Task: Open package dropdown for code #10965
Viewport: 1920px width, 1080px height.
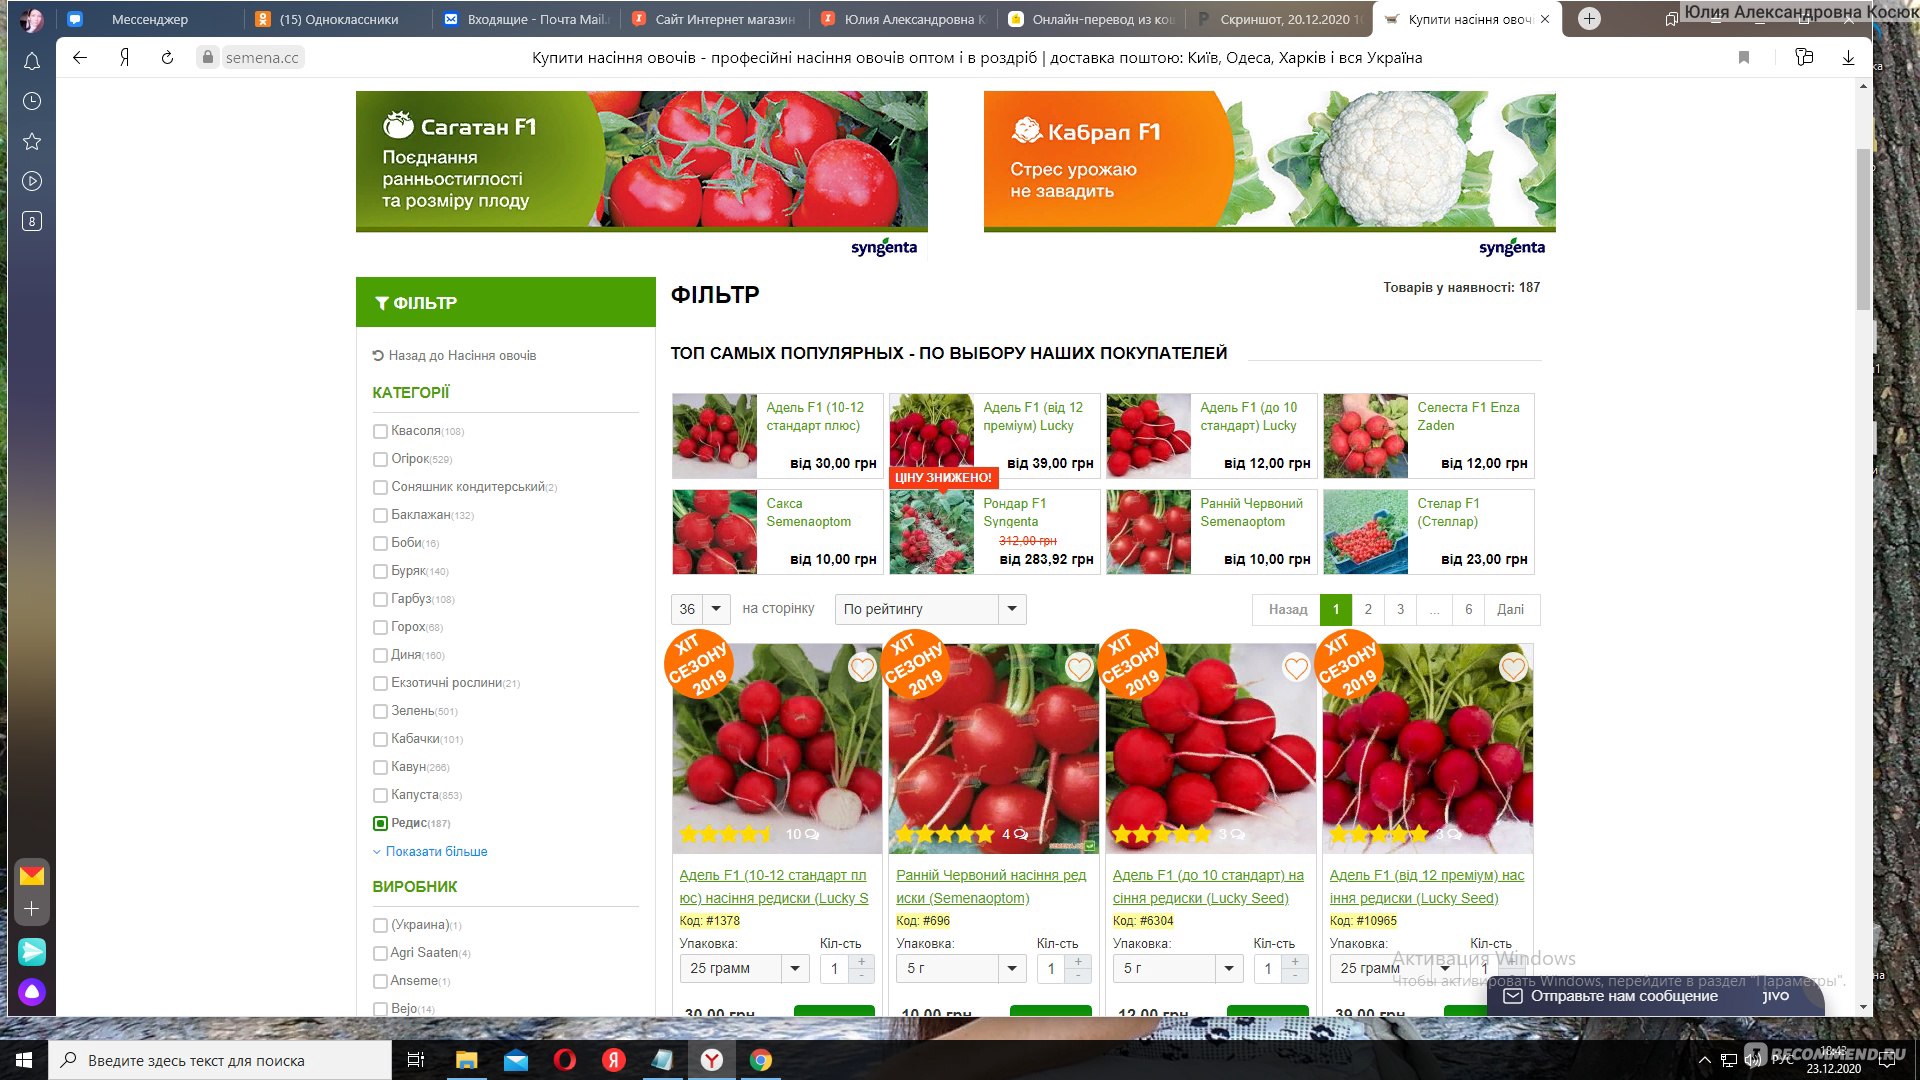Action: coord(1395,968)
